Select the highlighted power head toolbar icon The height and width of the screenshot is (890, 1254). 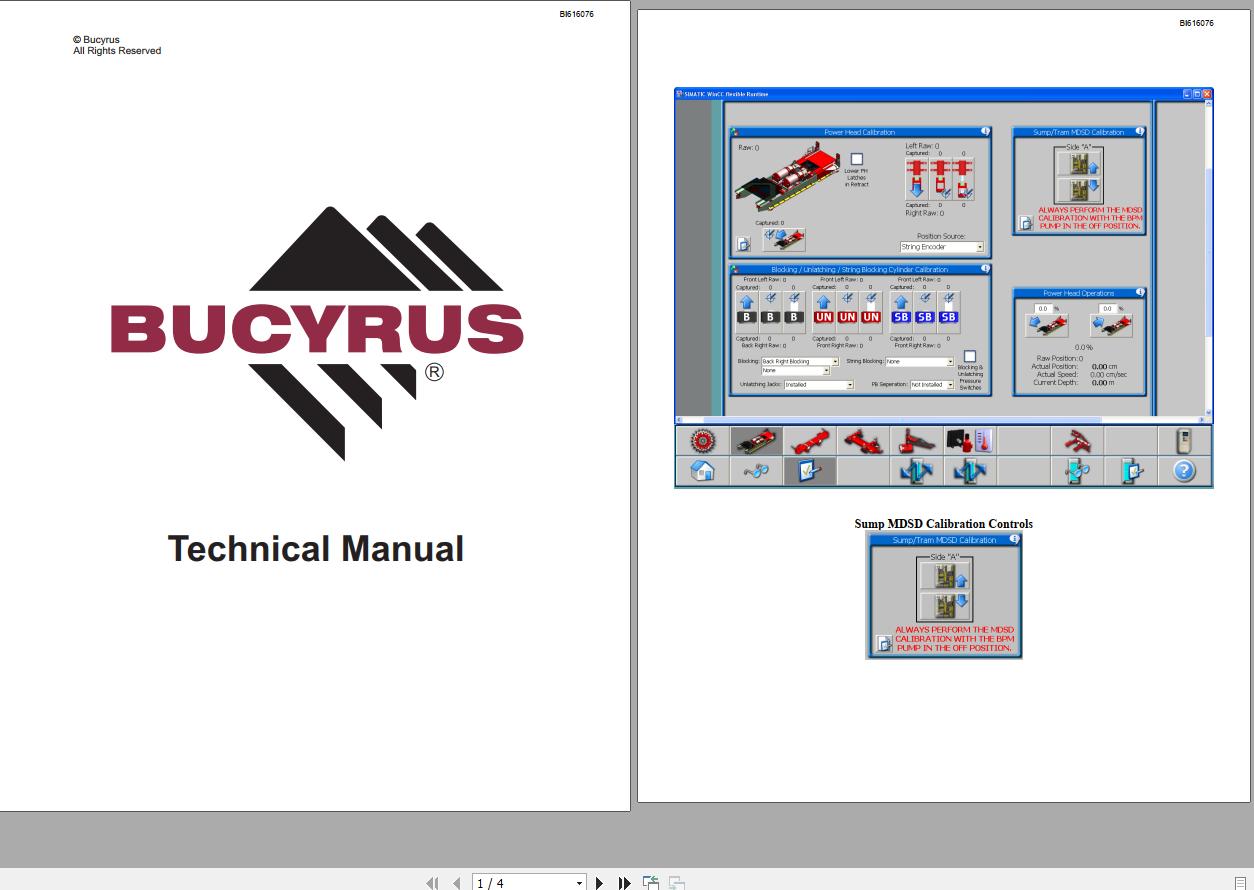pos(756,441)
